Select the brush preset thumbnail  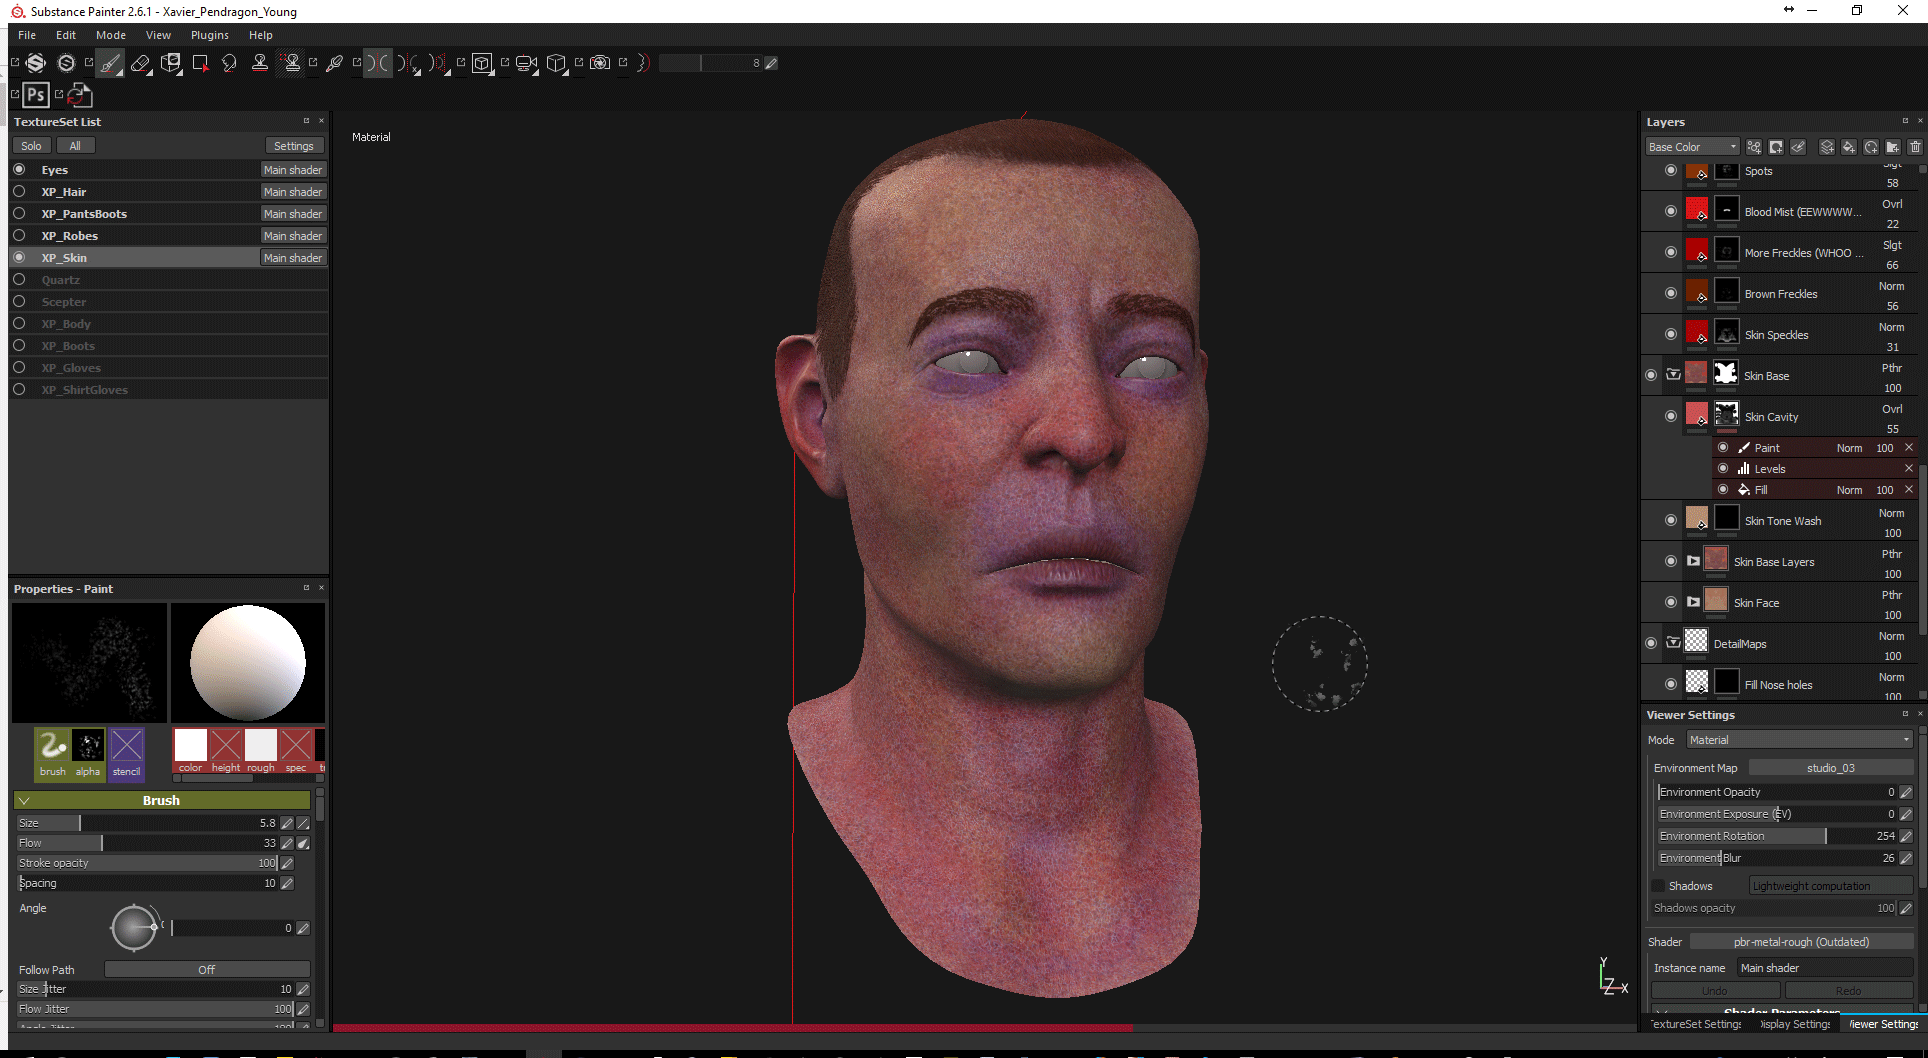(53, 752)
